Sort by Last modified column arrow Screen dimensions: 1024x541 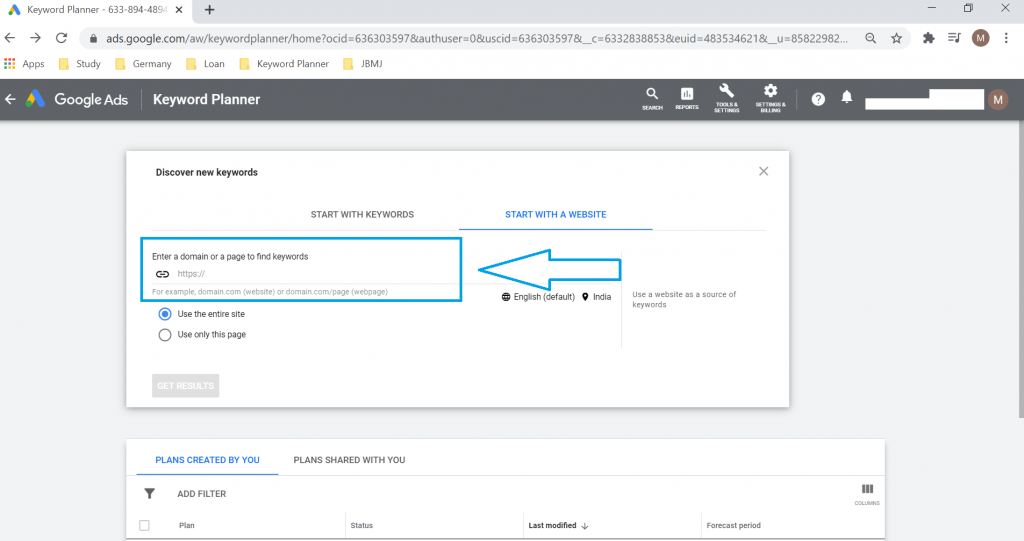click(x=584, y=525)
